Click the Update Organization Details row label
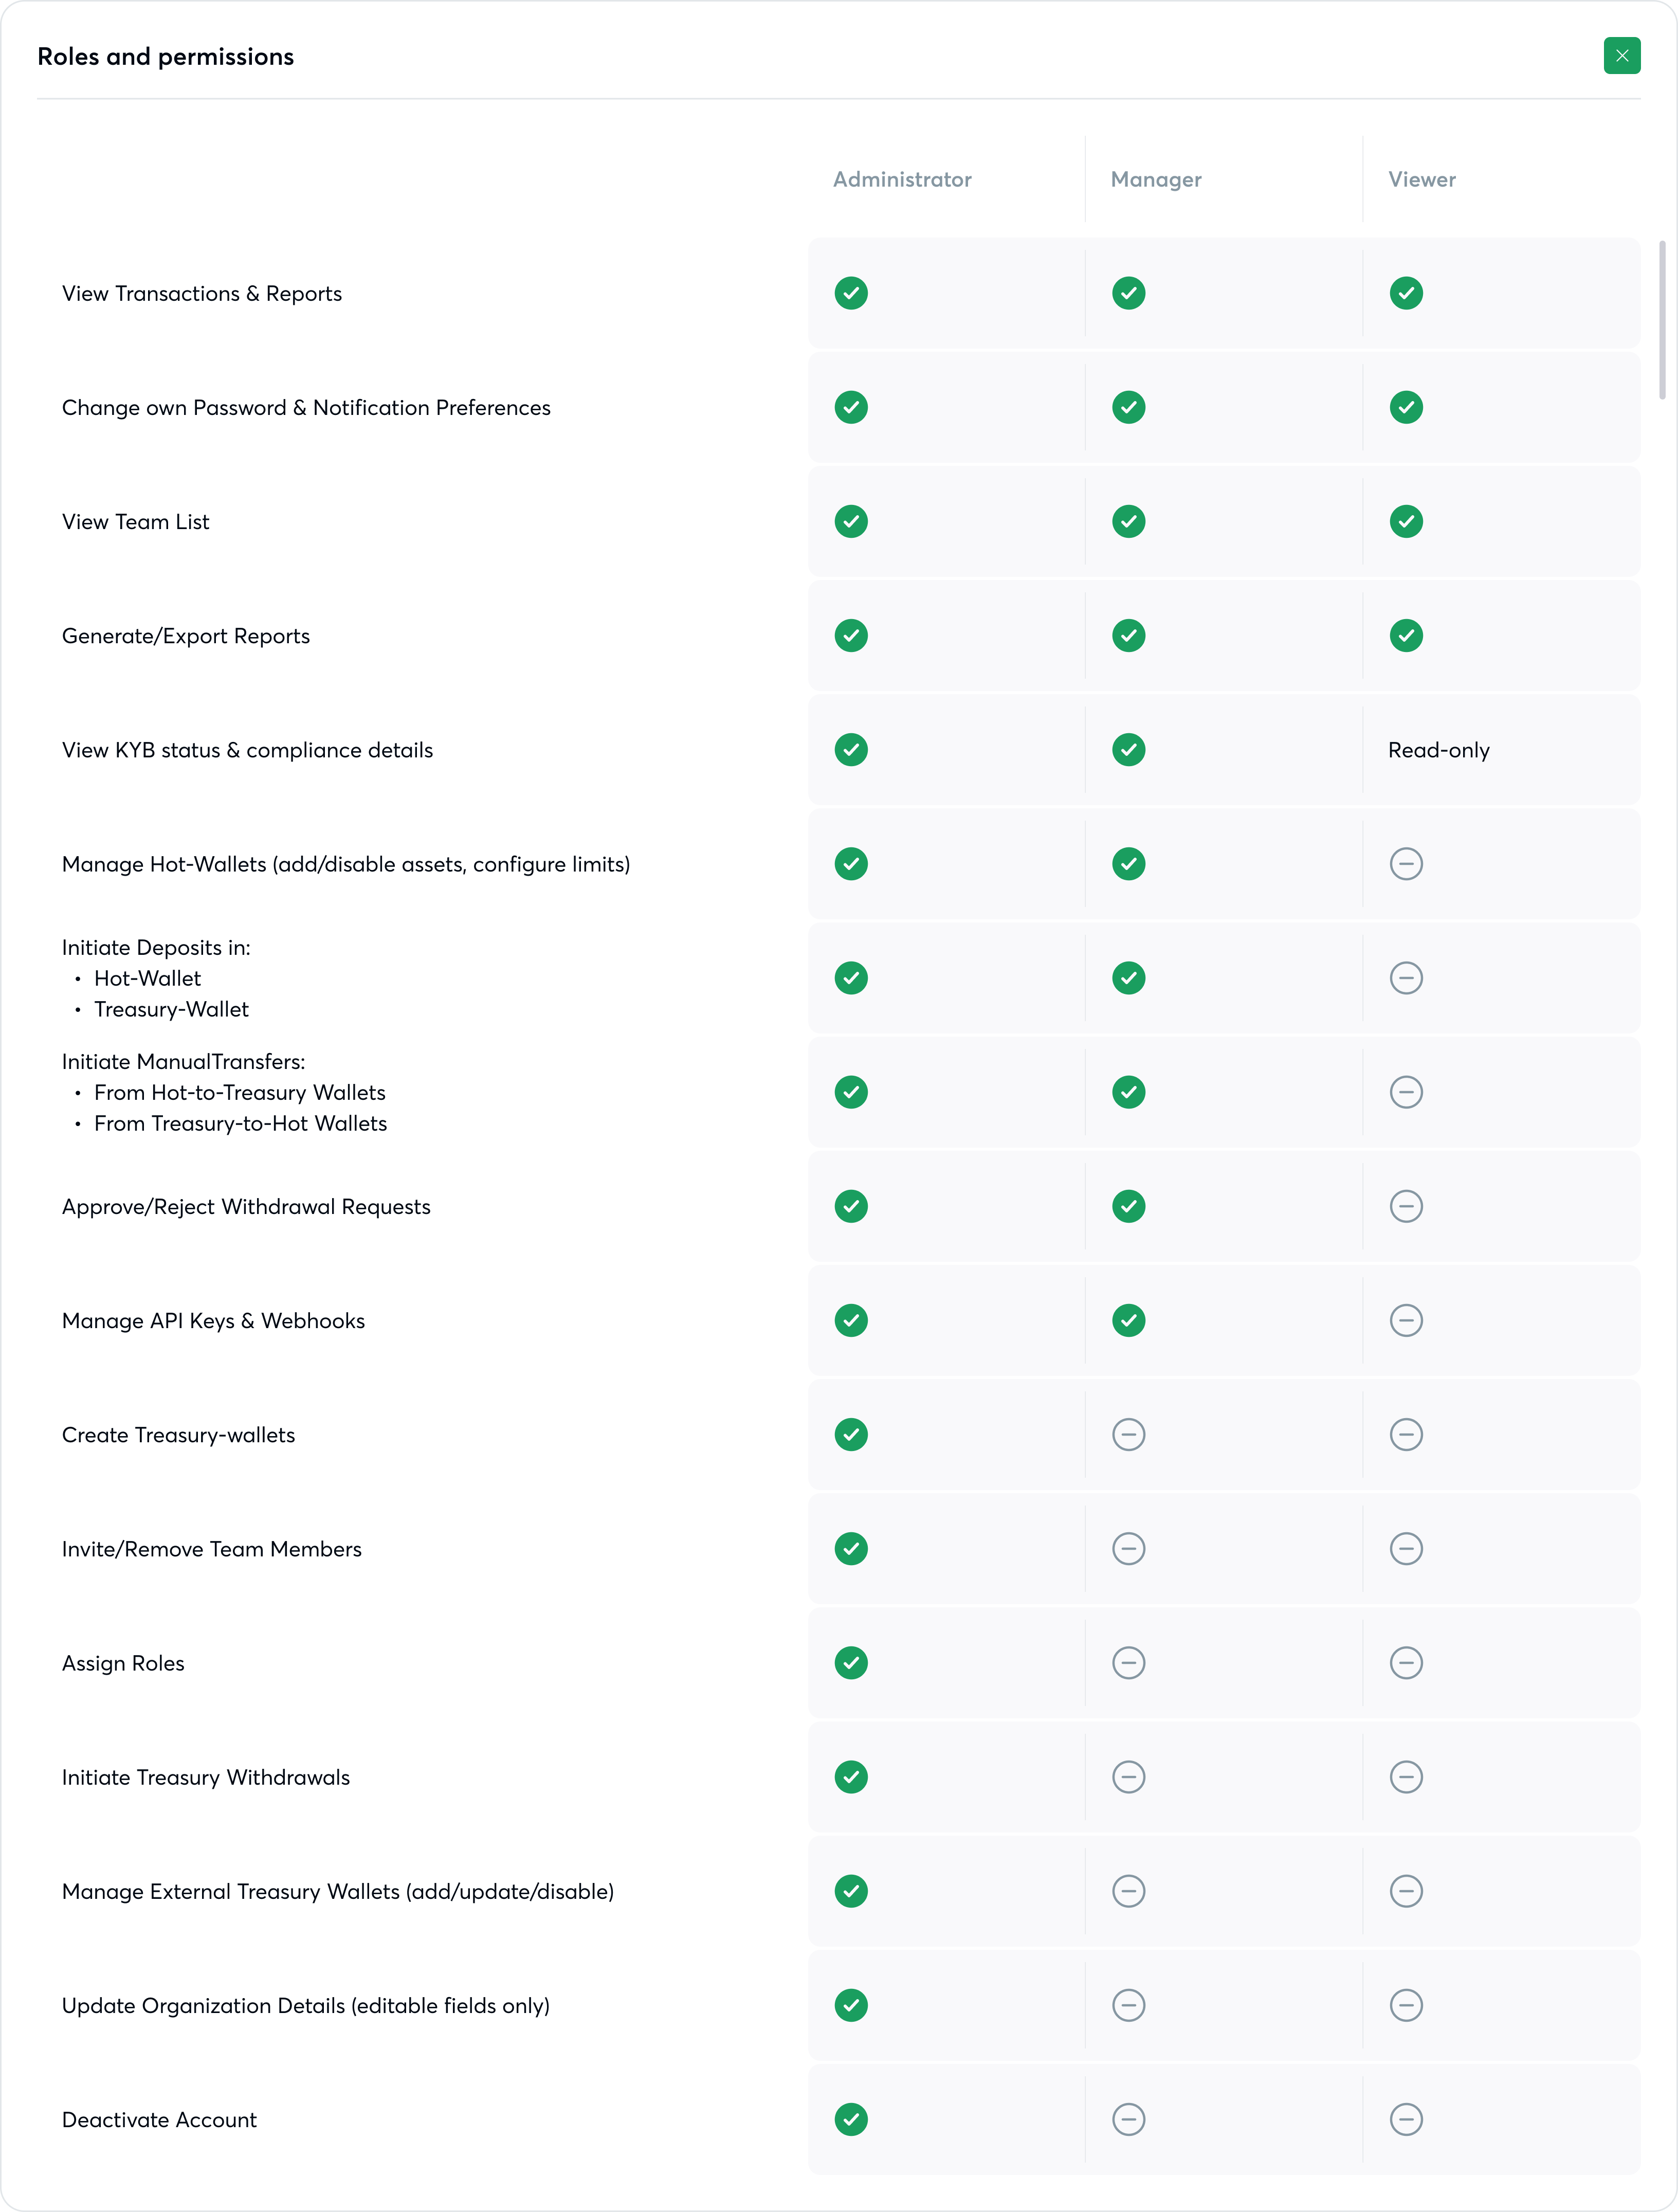Screen dimensions: 1678x2212 [x=306, y=2005]
